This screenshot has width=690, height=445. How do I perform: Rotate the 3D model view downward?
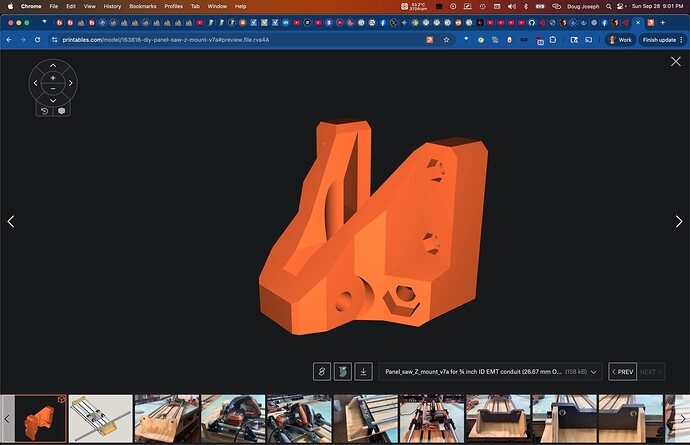tap(53, 100)
